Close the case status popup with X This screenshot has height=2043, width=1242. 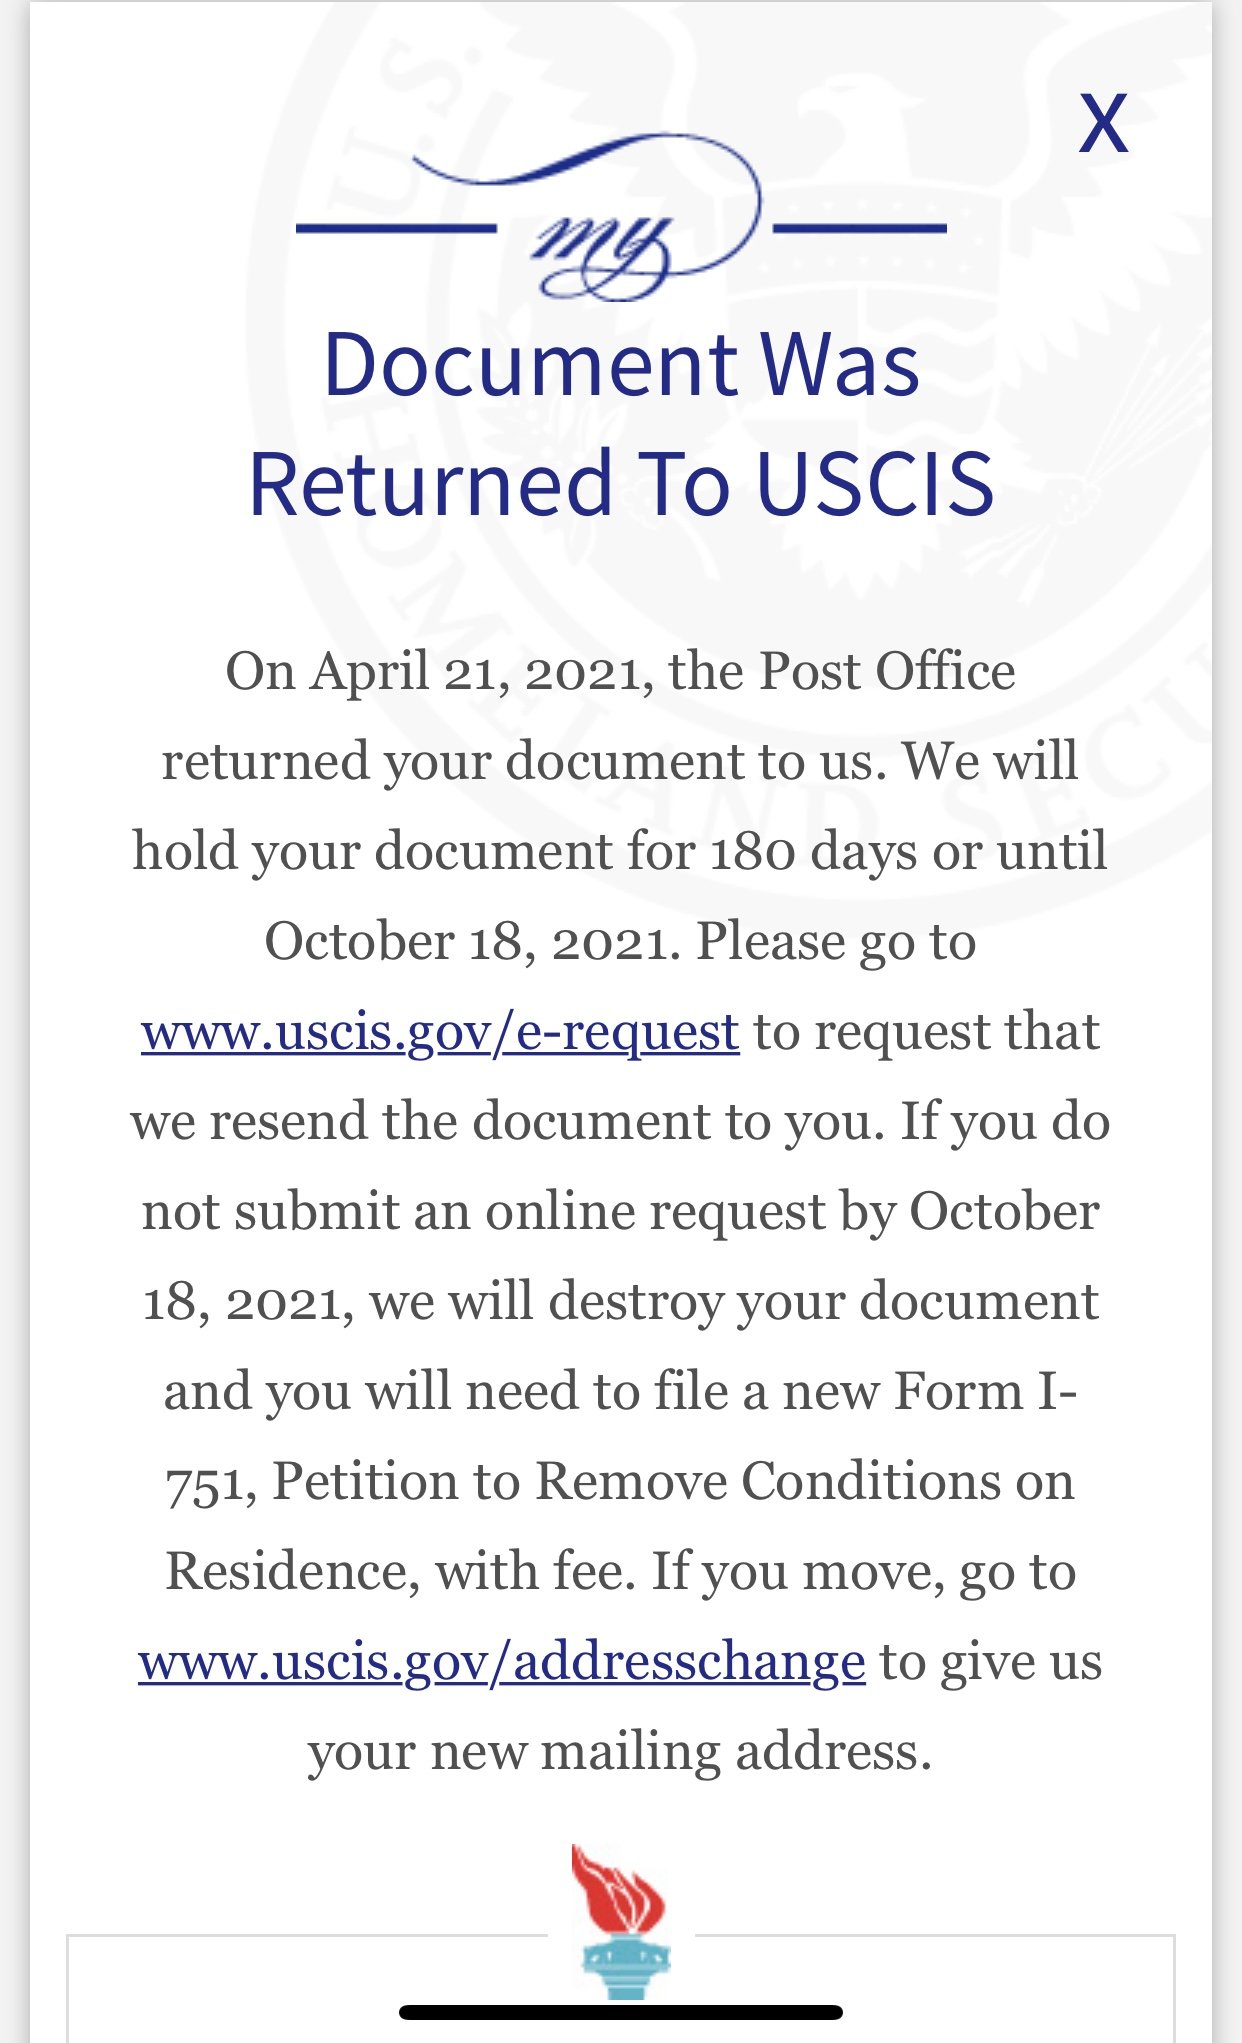pyautogui.click(x=1103, y=124)
